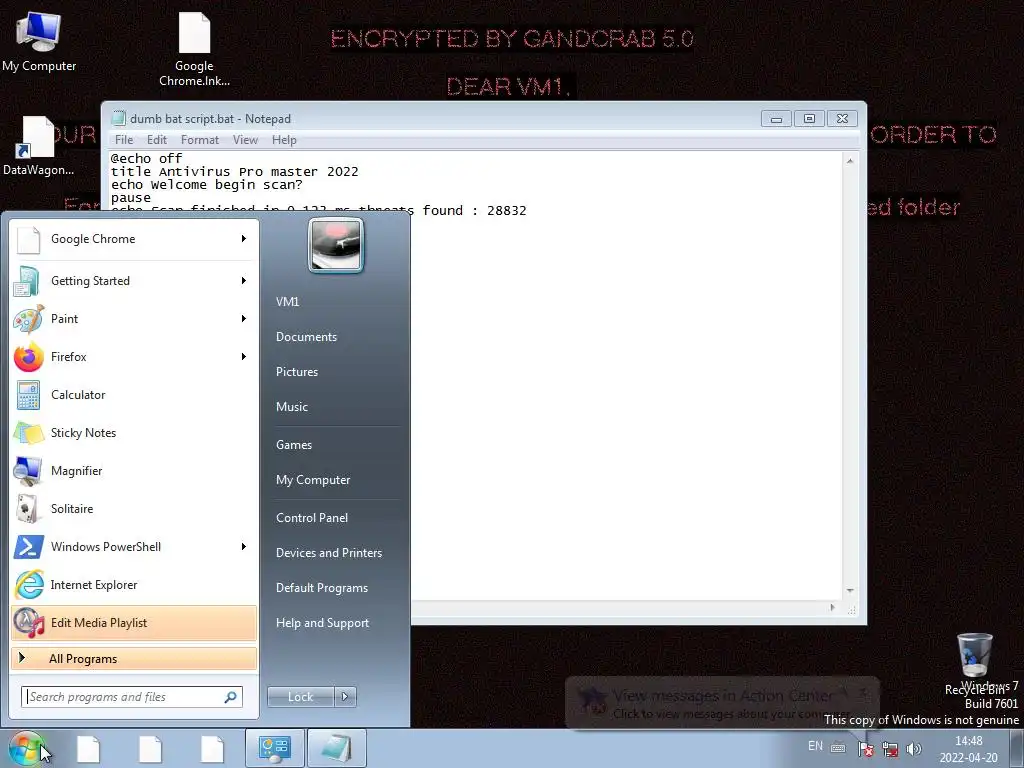Screen dimensions: 1024x768
Task: Launch Magnifier from the Start menu
Action: [x=133, y=470]
